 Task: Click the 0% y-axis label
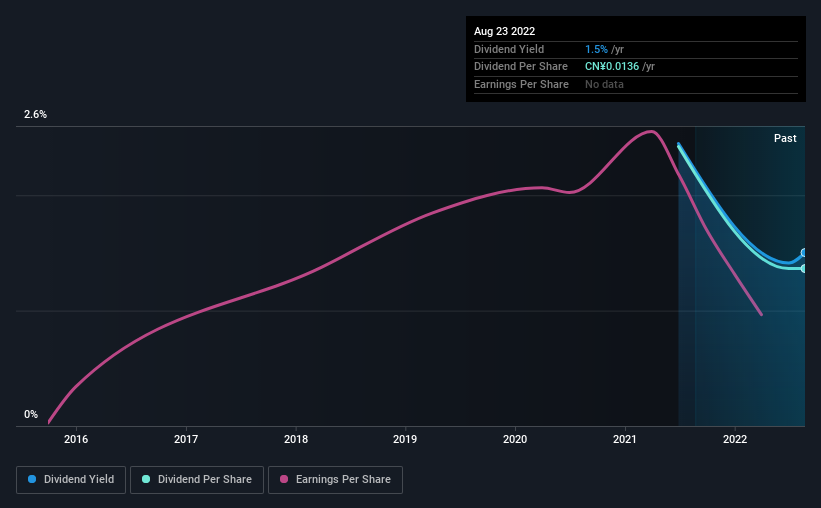(x=31, y=414)
